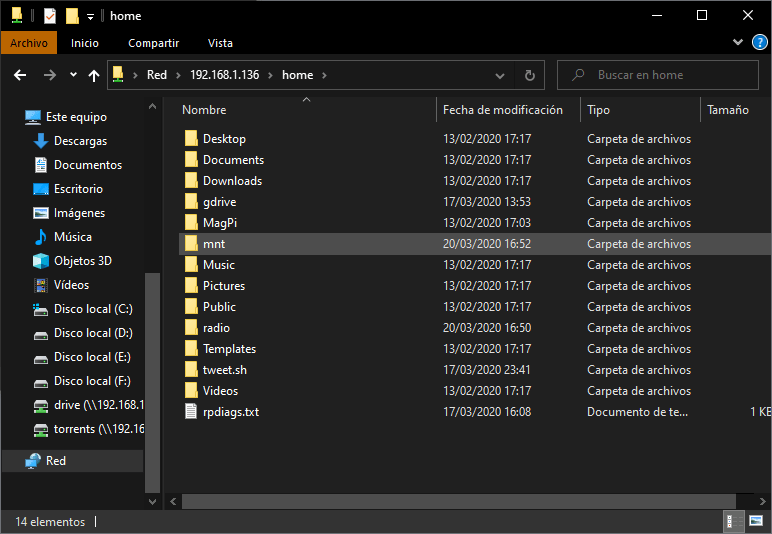The width and height of the screenshot is (772, 534).
Task: Select the radio folder icon
Action: tap(191, 327)
